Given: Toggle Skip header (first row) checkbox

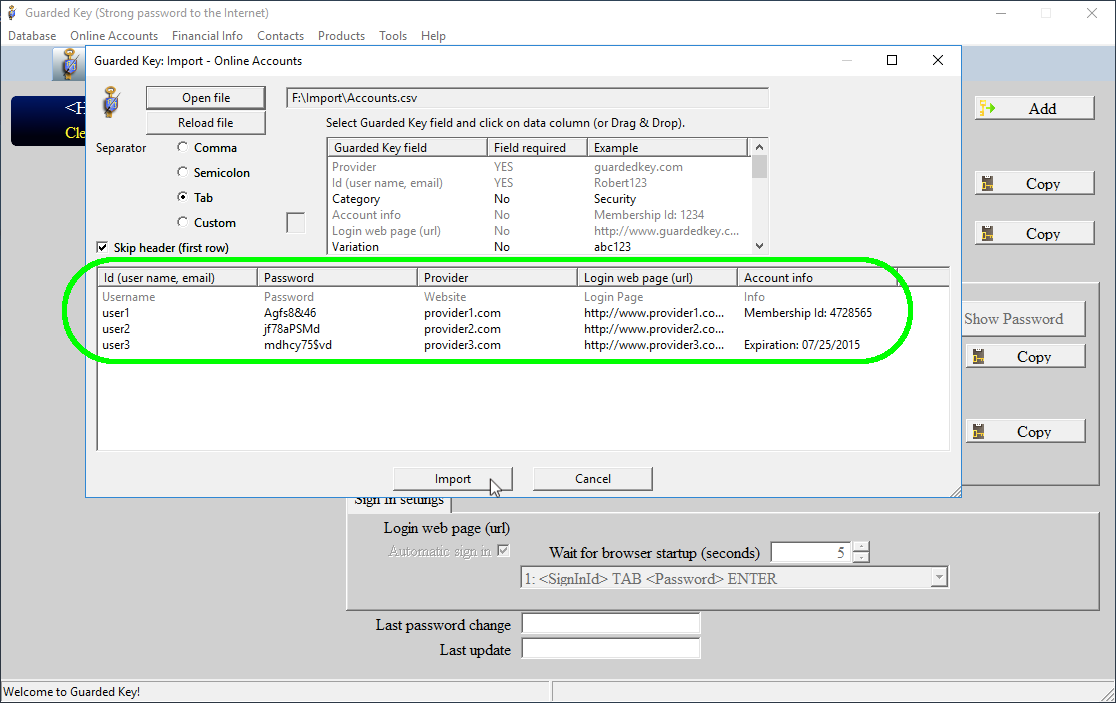Looking at the screenshot, I should pos(102,247).
